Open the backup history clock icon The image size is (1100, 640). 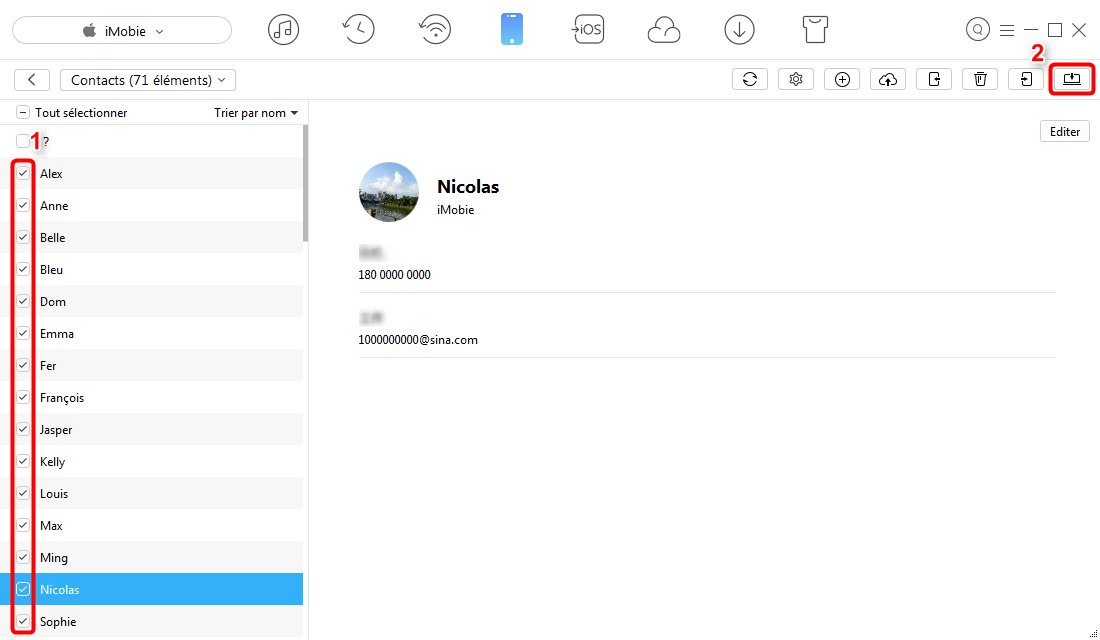(358, 29)
